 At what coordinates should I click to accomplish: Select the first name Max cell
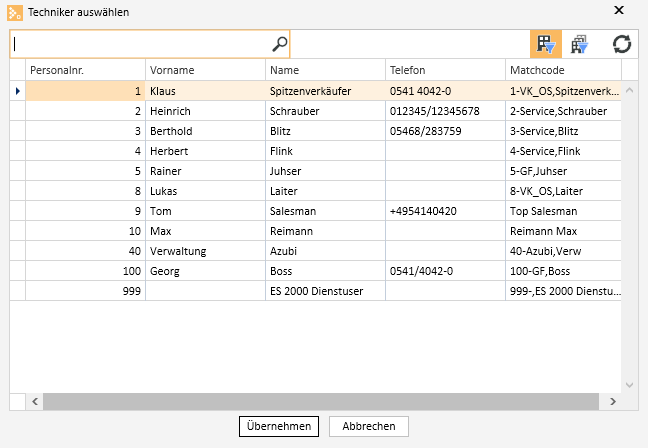(205, 231)
